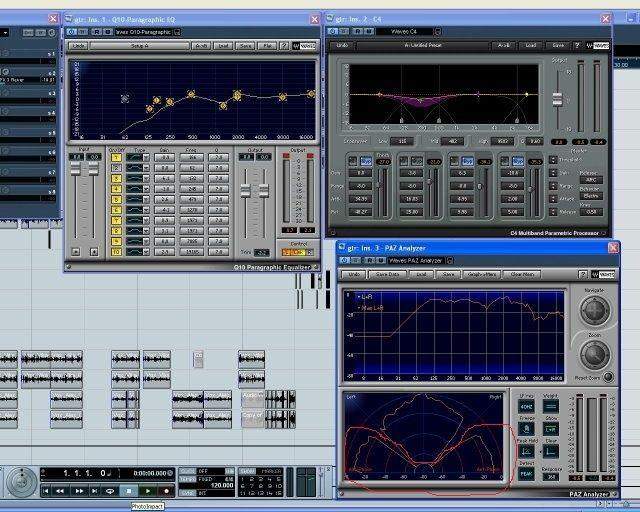Viewport: 640px width, 512px height.
Task: Click the Zoom knob in PAZ Analyzer
Action: tap(594, 354)
